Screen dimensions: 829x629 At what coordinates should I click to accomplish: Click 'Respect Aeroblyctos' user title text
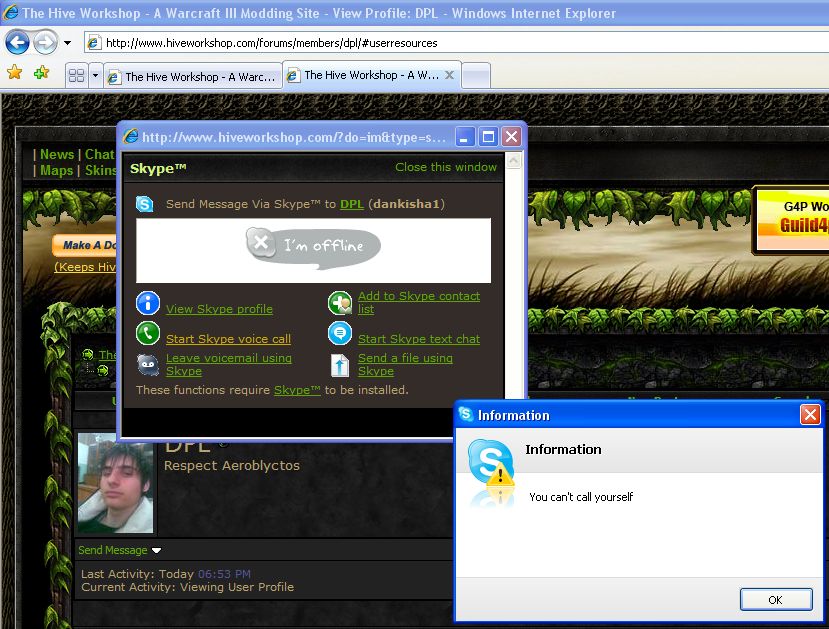pos(232,466)
